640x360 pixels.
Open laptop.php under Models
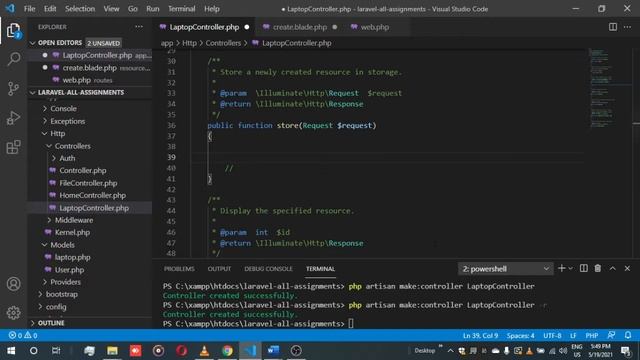(73, 257)
